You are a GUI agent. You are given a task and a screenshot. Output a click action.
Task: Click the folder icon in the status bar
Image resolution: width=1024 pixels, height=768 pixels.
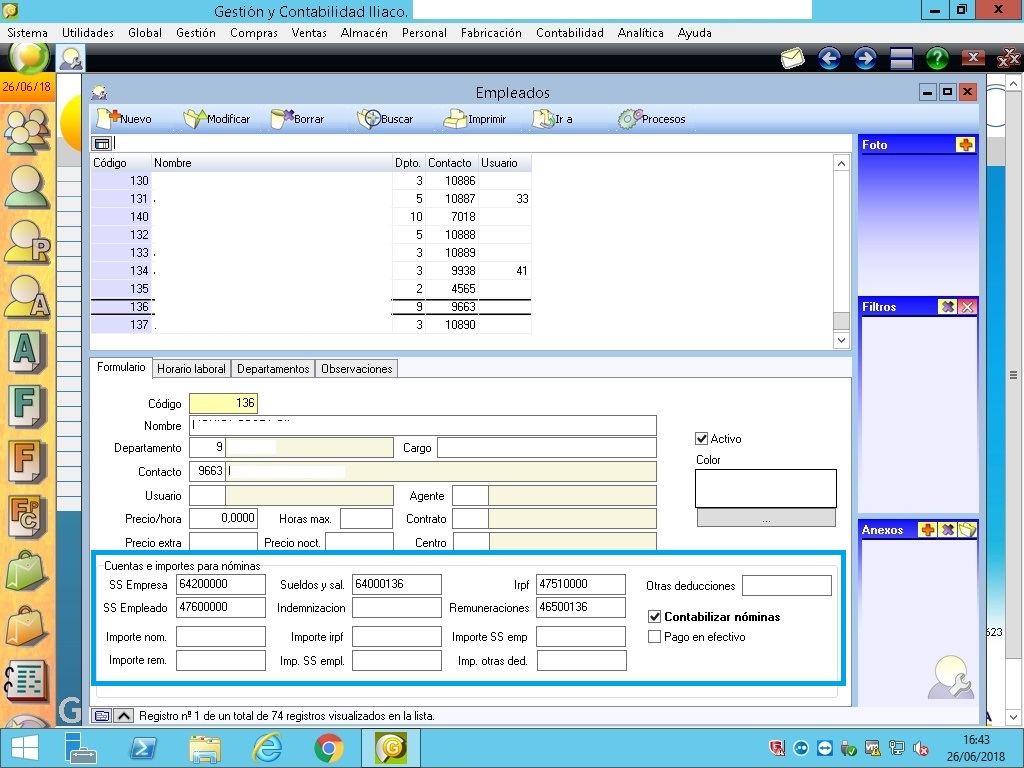pos(101,716)
